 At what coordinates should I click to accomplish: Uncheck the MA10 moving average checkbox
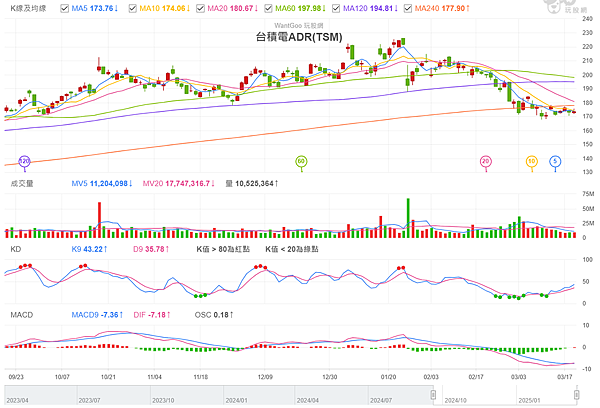point(132,8)
